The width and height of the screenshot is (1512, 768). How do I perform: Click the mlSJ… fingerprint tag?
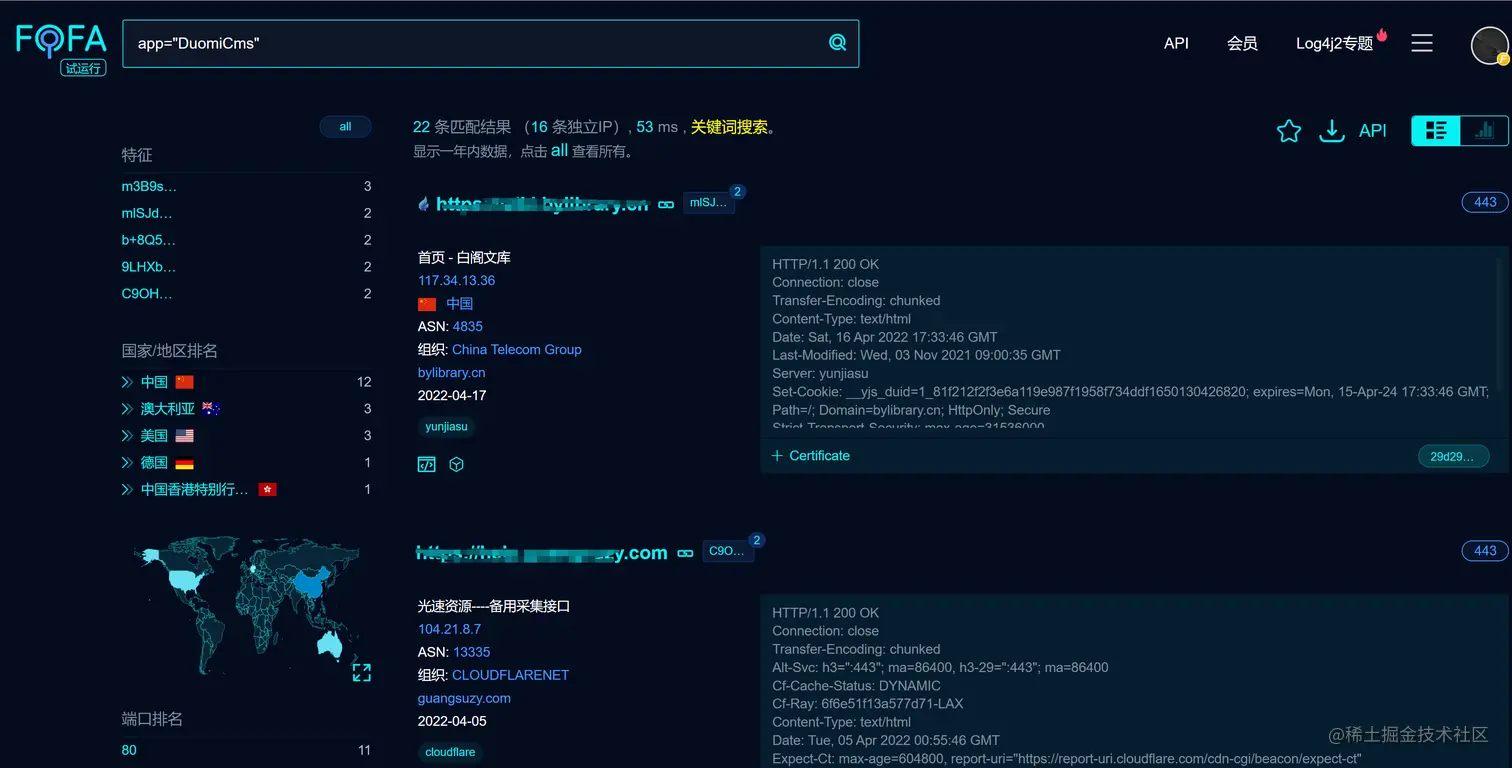709,203
